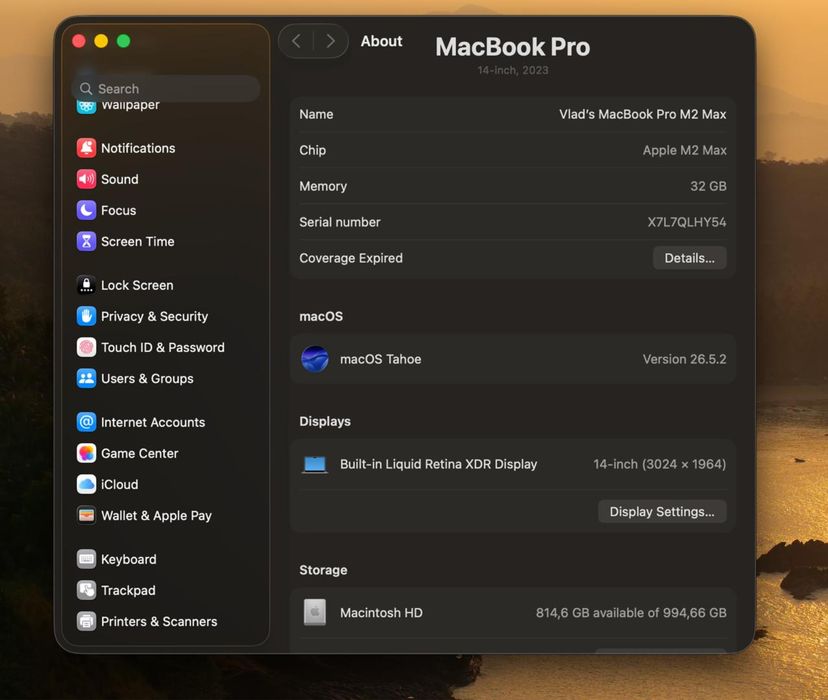Select the Users & Groups people icon
Screen dimensions: 828x700
pos(86,379)
